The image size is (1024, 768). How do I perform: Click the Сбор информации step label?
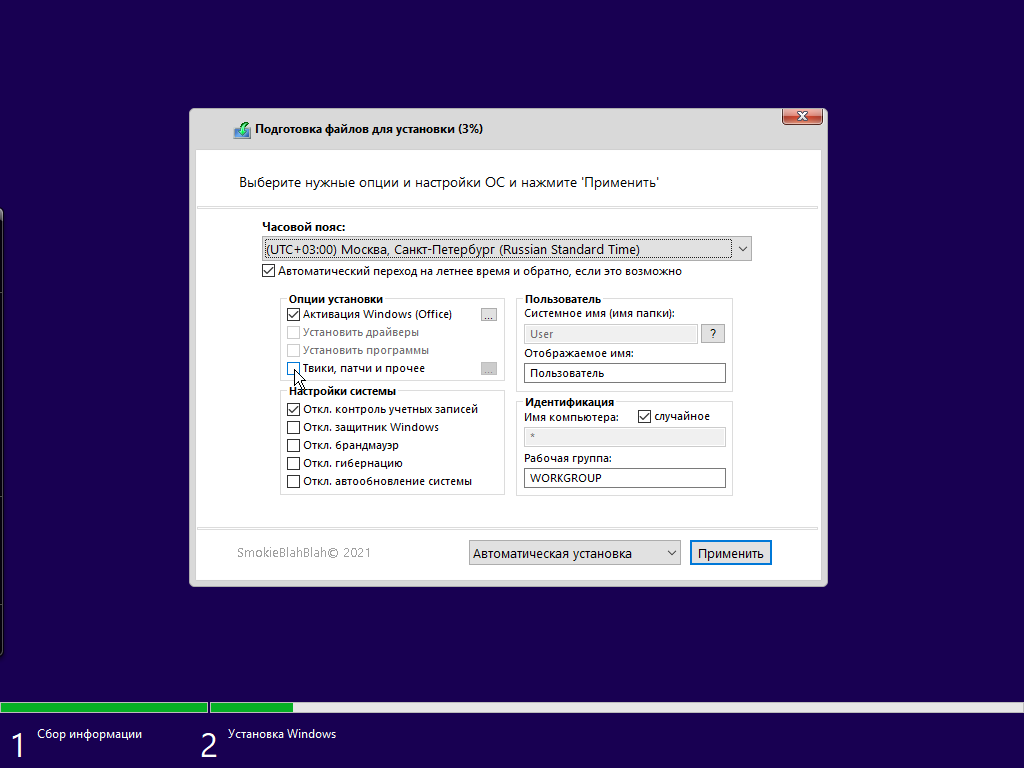click(89, 734)
